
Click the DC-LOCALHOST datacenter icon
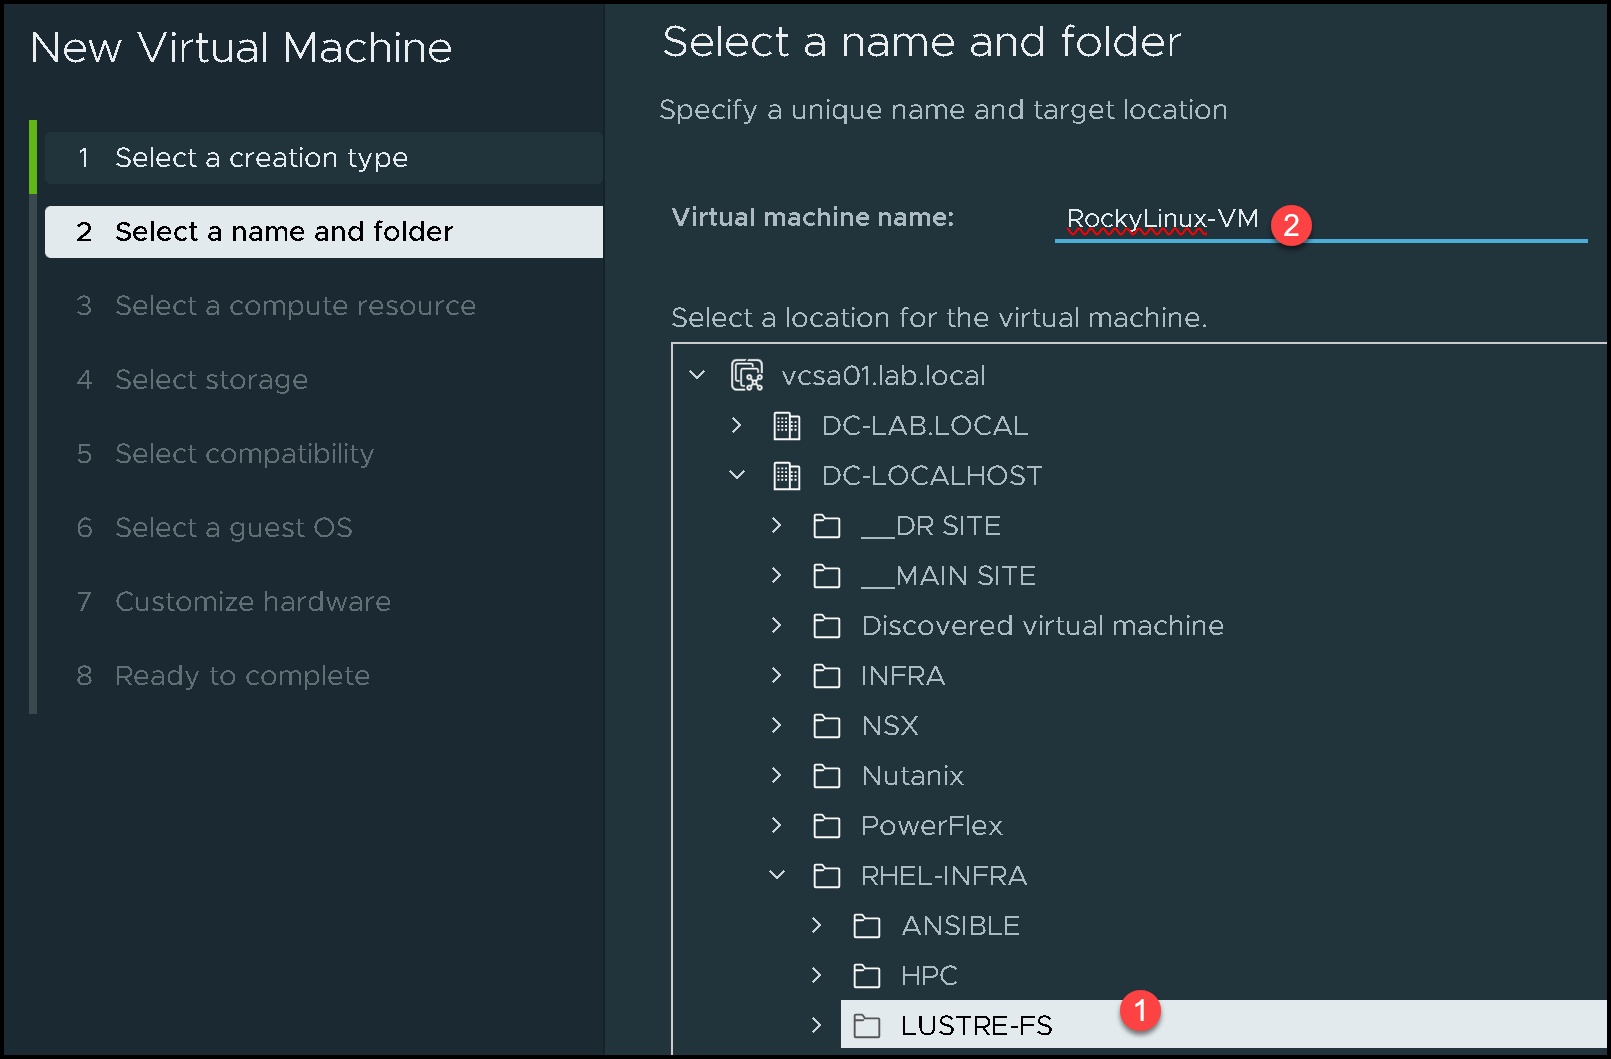point(787,476)
